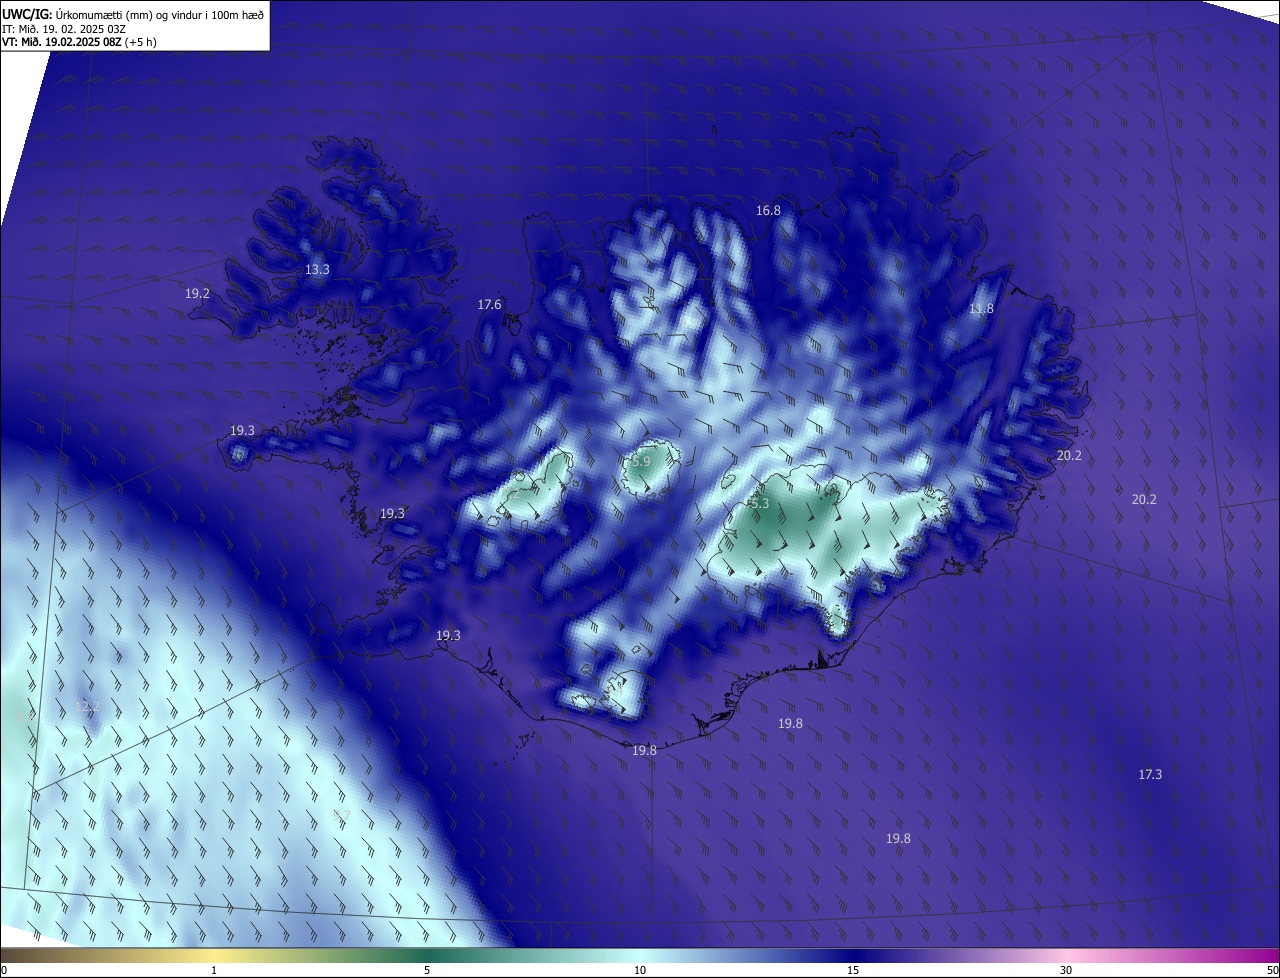
Task: Select the 17.3 value label over the sea
Action: [1150, 775]
